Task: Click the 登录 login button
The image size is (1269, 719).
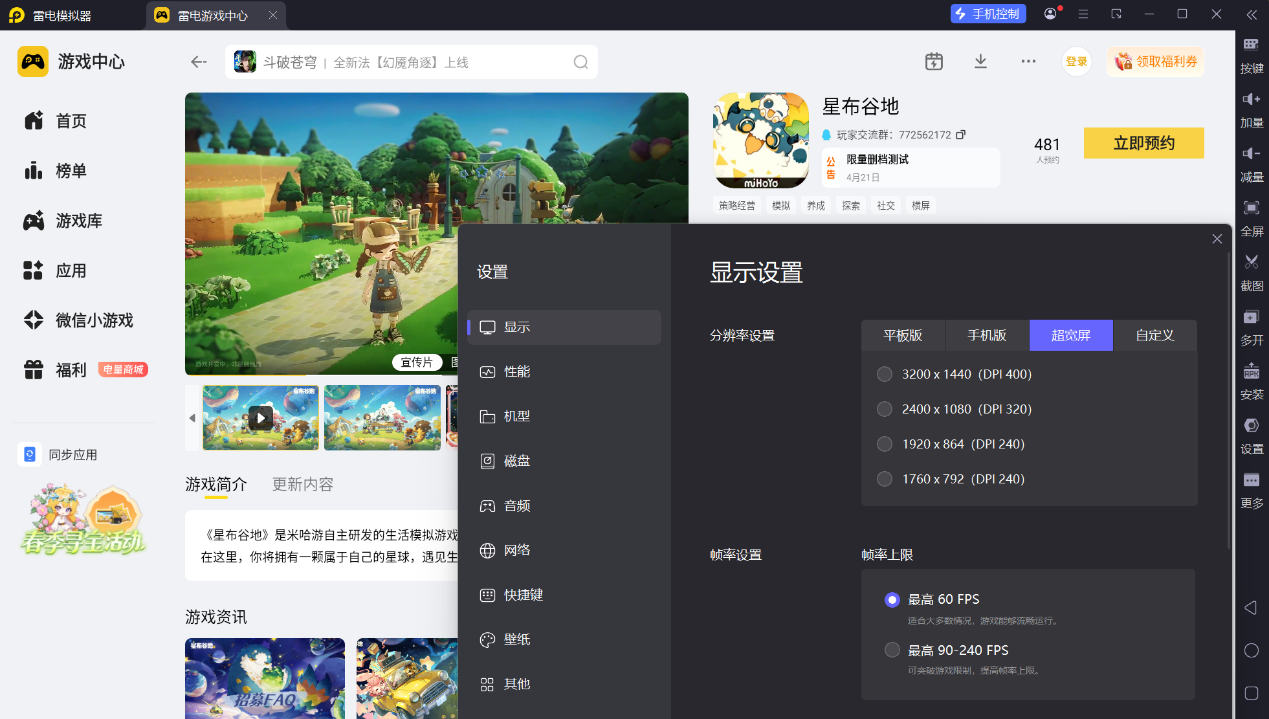Action: pyautogui.click(x=1076, y=61)
